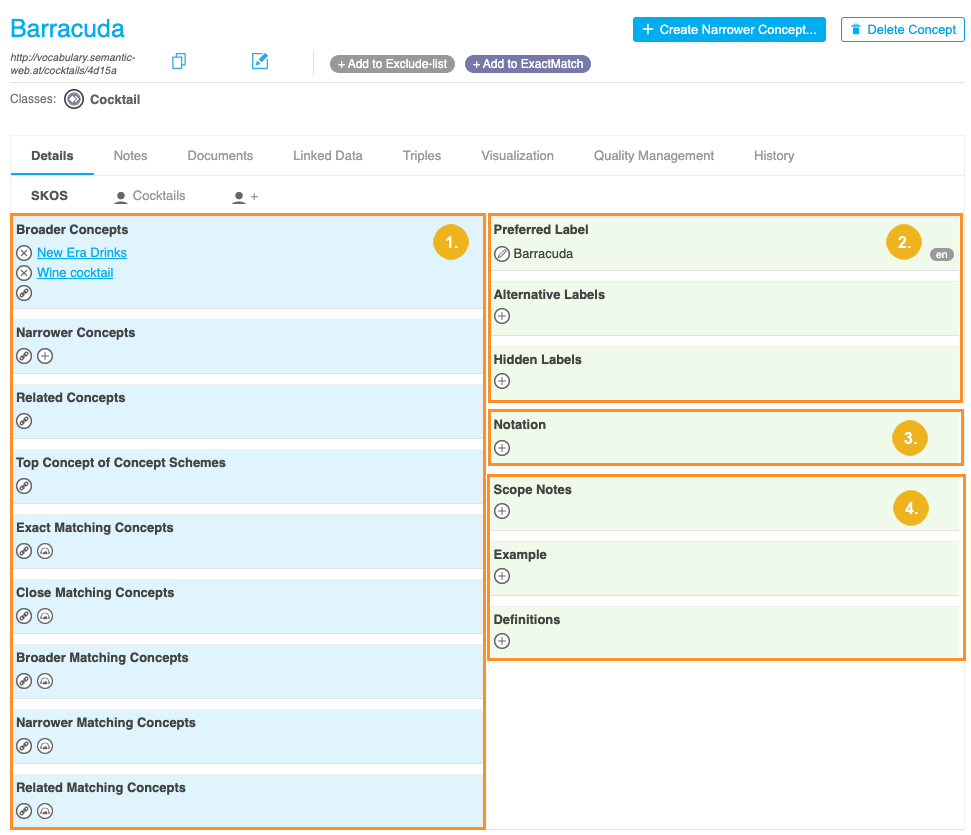
Task: Open the Cocktails custom scheme sub-tab
Action: pyautogui.click(x=150, y=197)
